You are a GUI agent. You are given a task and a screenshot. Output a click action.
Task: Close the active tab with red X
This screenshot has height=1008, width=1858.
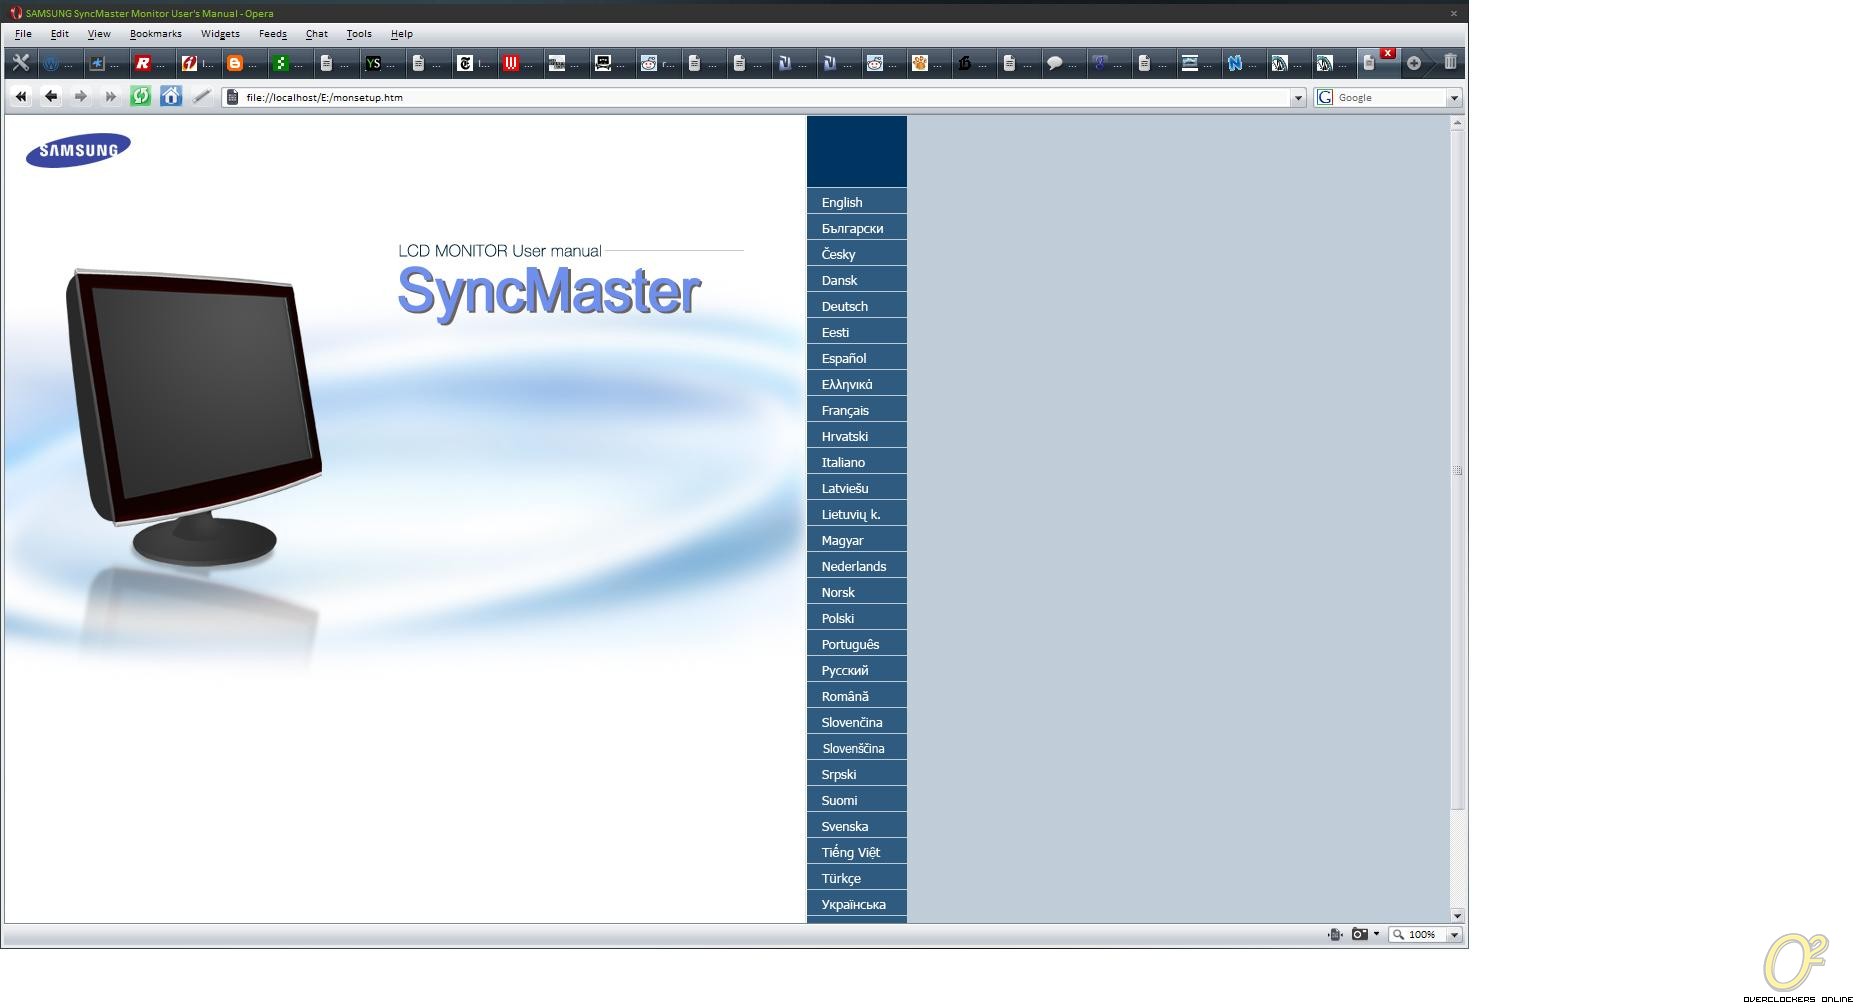pyautogui.click(x=1388, y=53)
